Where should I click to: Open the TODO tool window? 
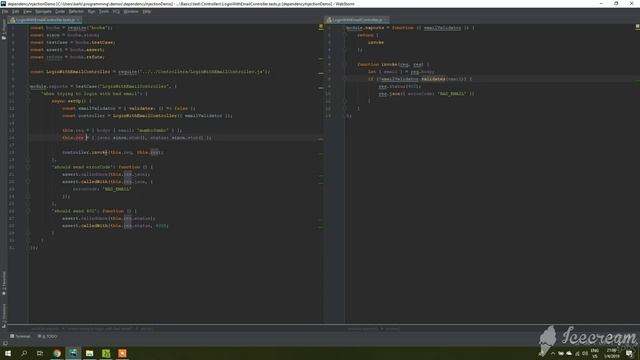coord(47,336)
